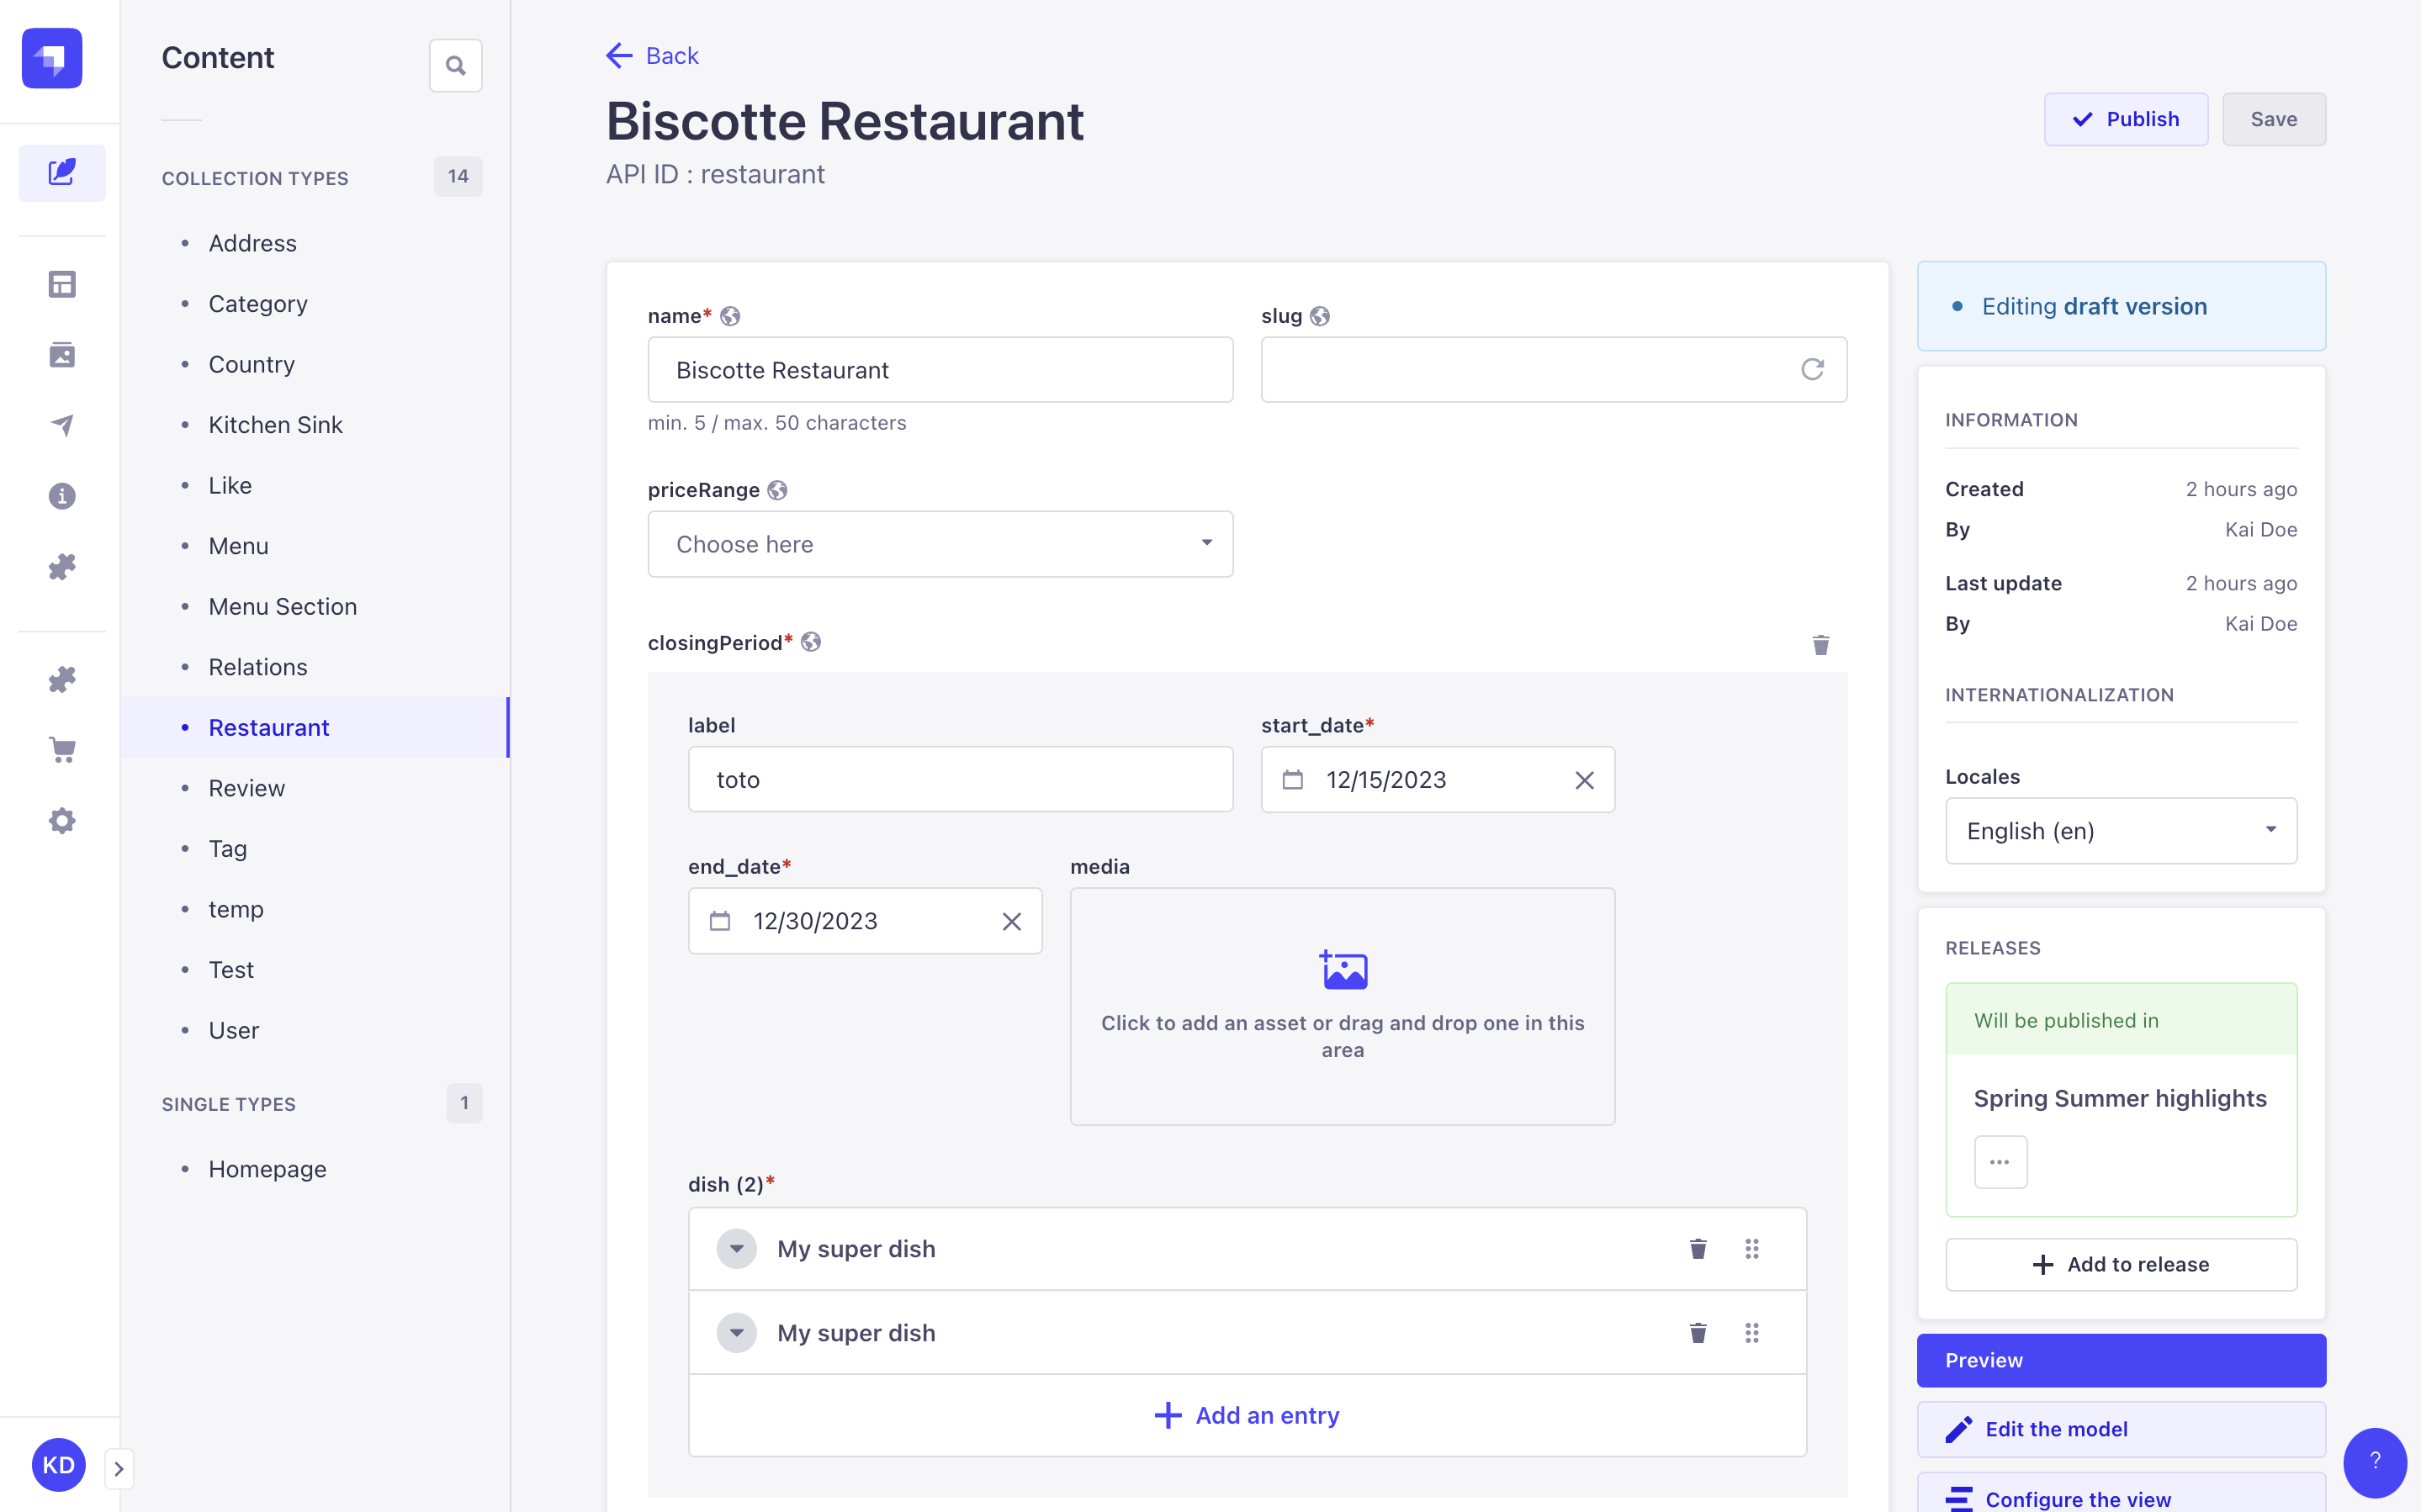Clear the start_date field with the X
The width and height of the screenshot is (2421, 1512).
coord(1583,779)
